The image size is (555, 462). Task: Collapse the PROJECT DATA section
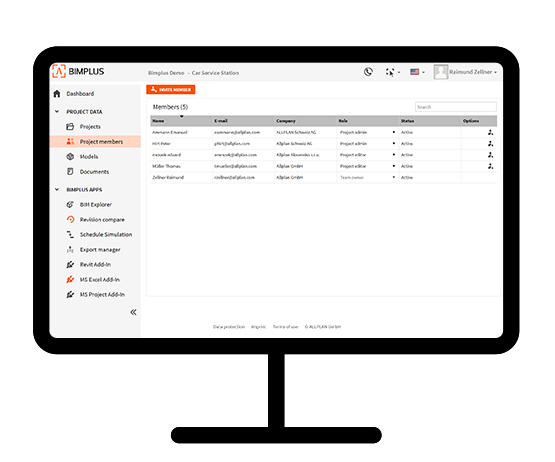[x=57, y=112]
